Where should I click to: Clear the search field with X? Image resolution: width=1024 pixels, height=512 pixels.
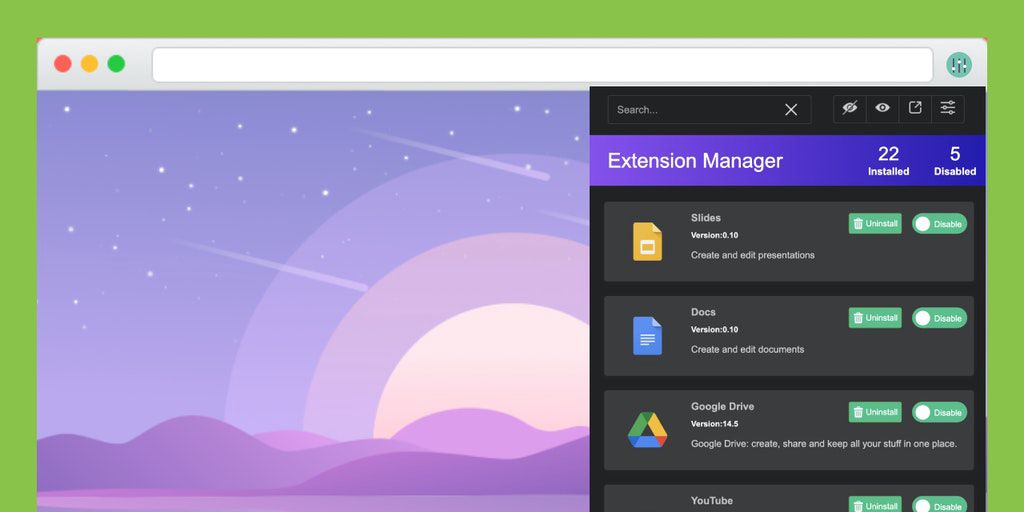(791, 110)
